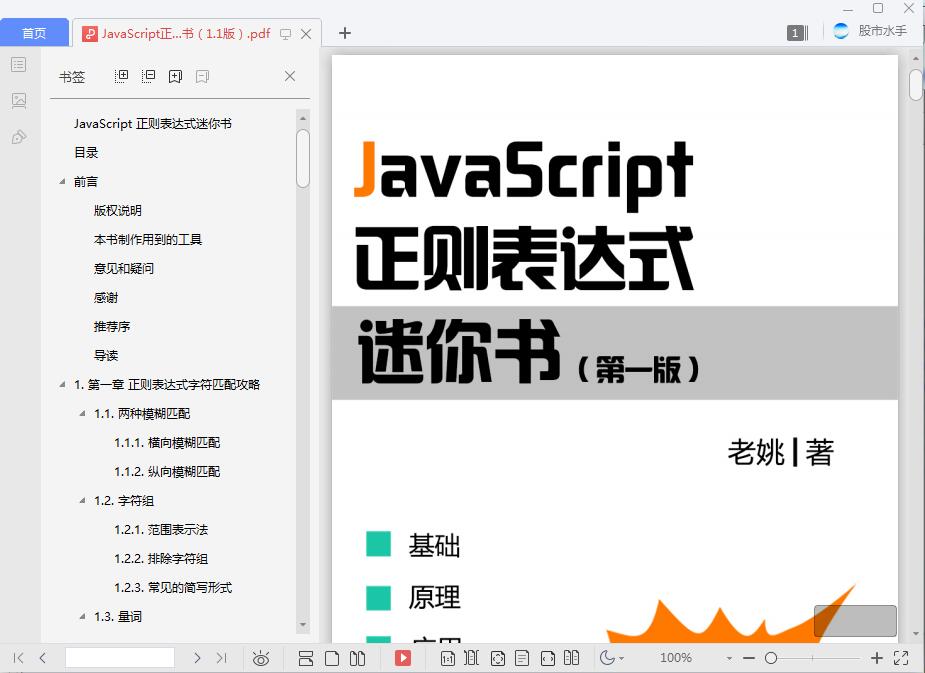Enter fullscreen mode with the corner icon
Screen dimensions: 925x673
click(x=901, y=658)
